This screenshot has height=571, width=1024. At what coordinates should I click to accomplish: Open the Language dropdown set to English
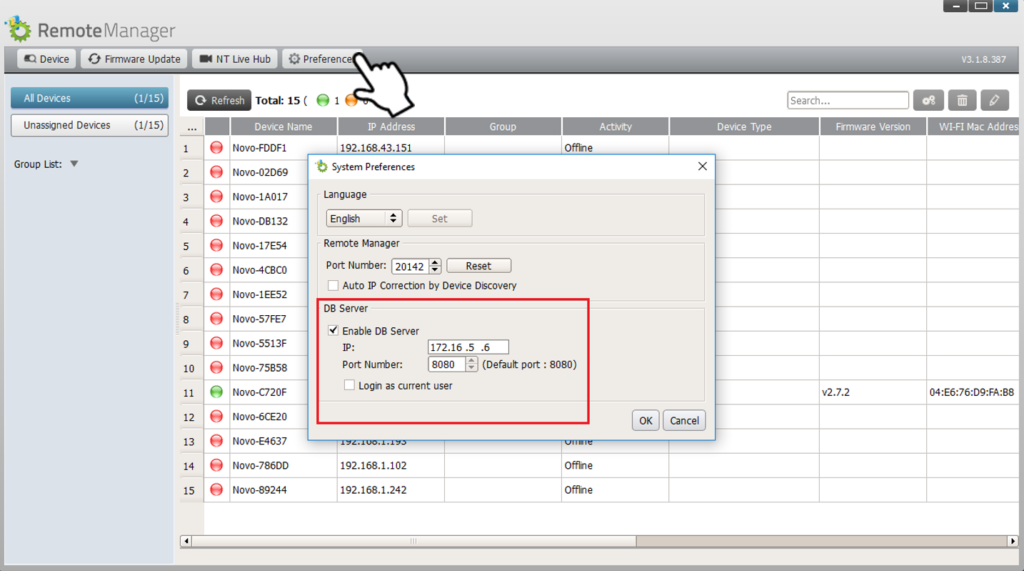364,218
